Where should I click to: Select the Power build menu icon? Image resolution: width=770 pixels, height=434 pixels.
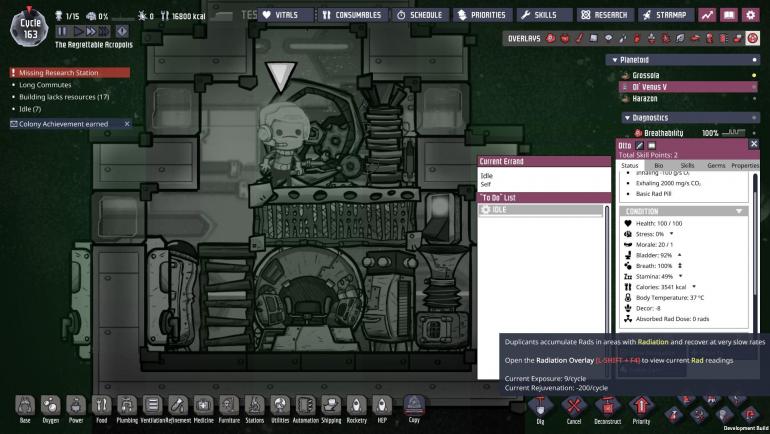point(75,406)
